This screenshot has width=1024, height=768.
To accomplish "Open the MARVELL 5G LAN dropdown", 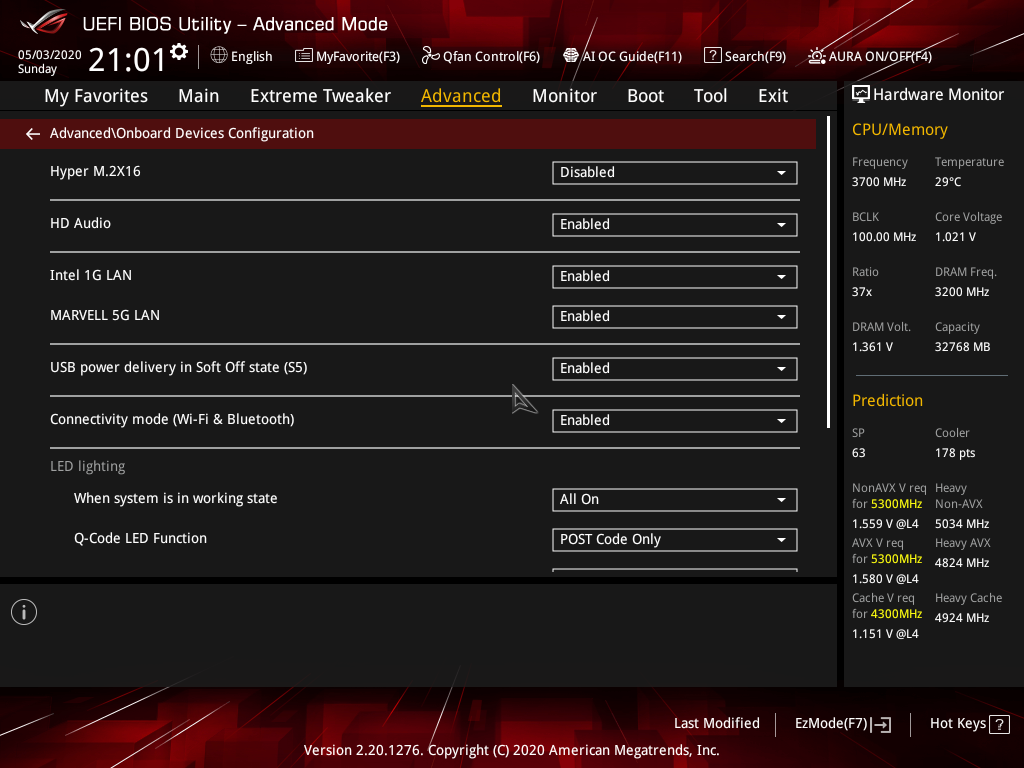I will coord(675,317).
